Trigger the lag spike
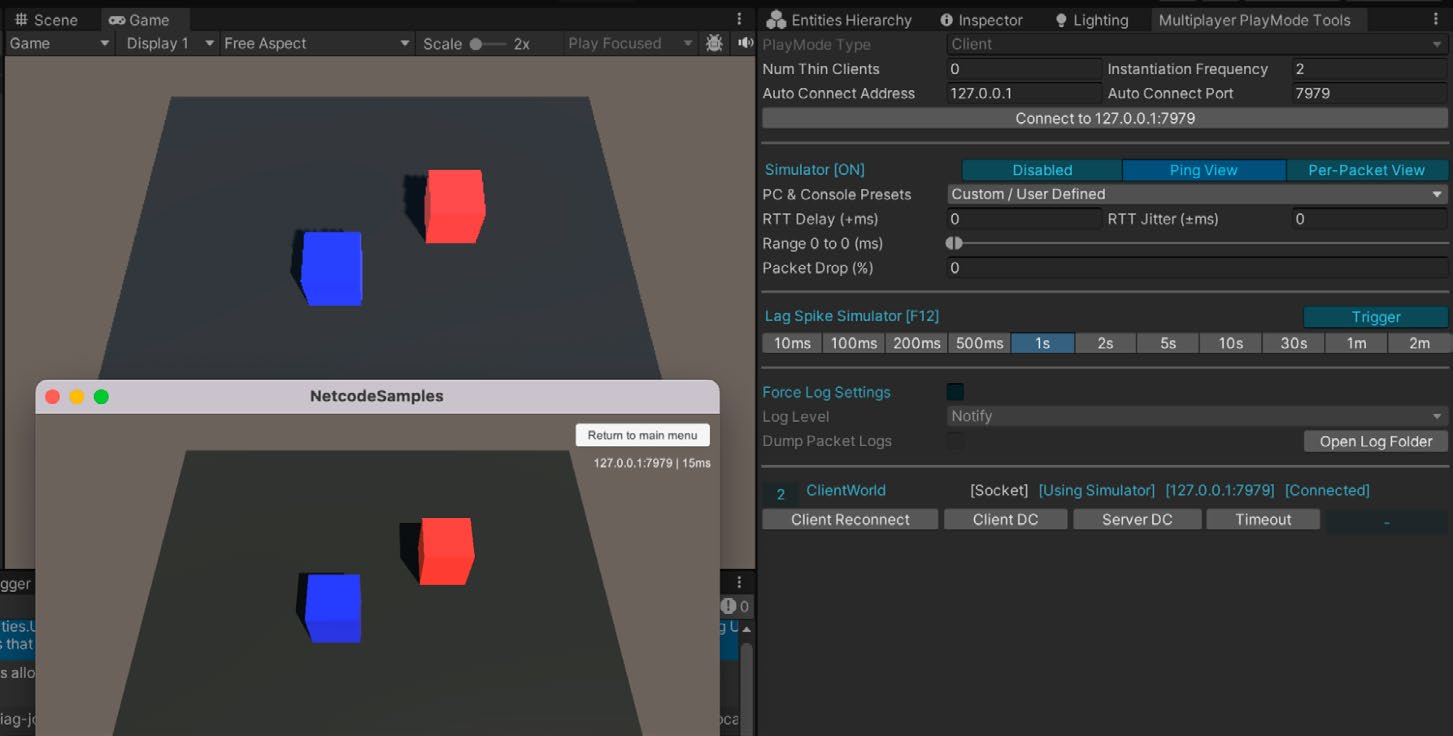Screen dimensions: 1453x736 tap(1376, 317)
